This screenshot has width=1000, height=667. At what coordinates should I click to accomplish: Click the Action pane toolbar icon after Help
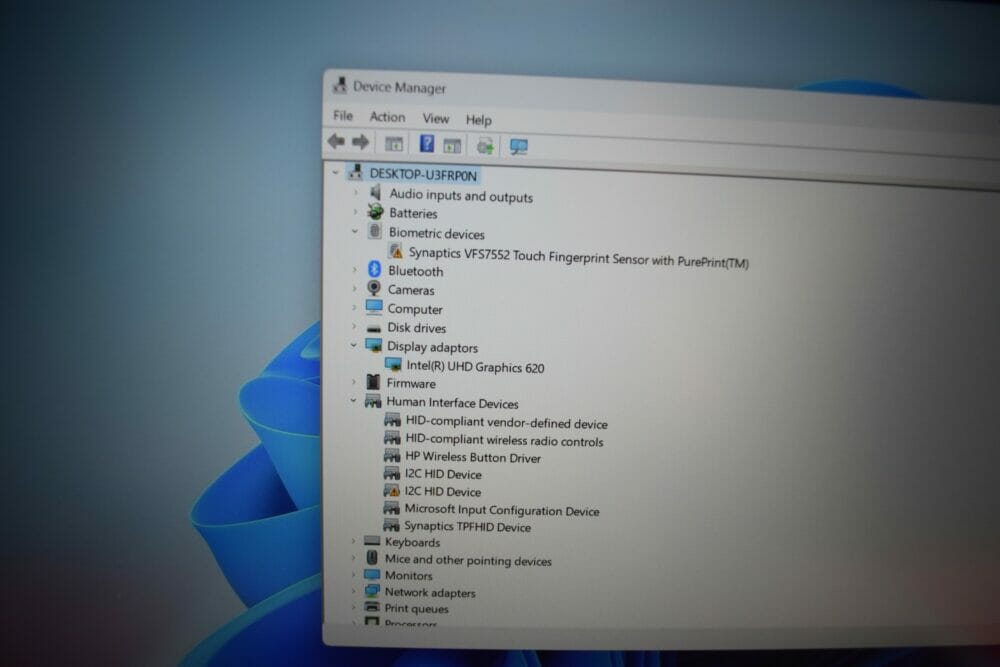(x=452, y=145)
